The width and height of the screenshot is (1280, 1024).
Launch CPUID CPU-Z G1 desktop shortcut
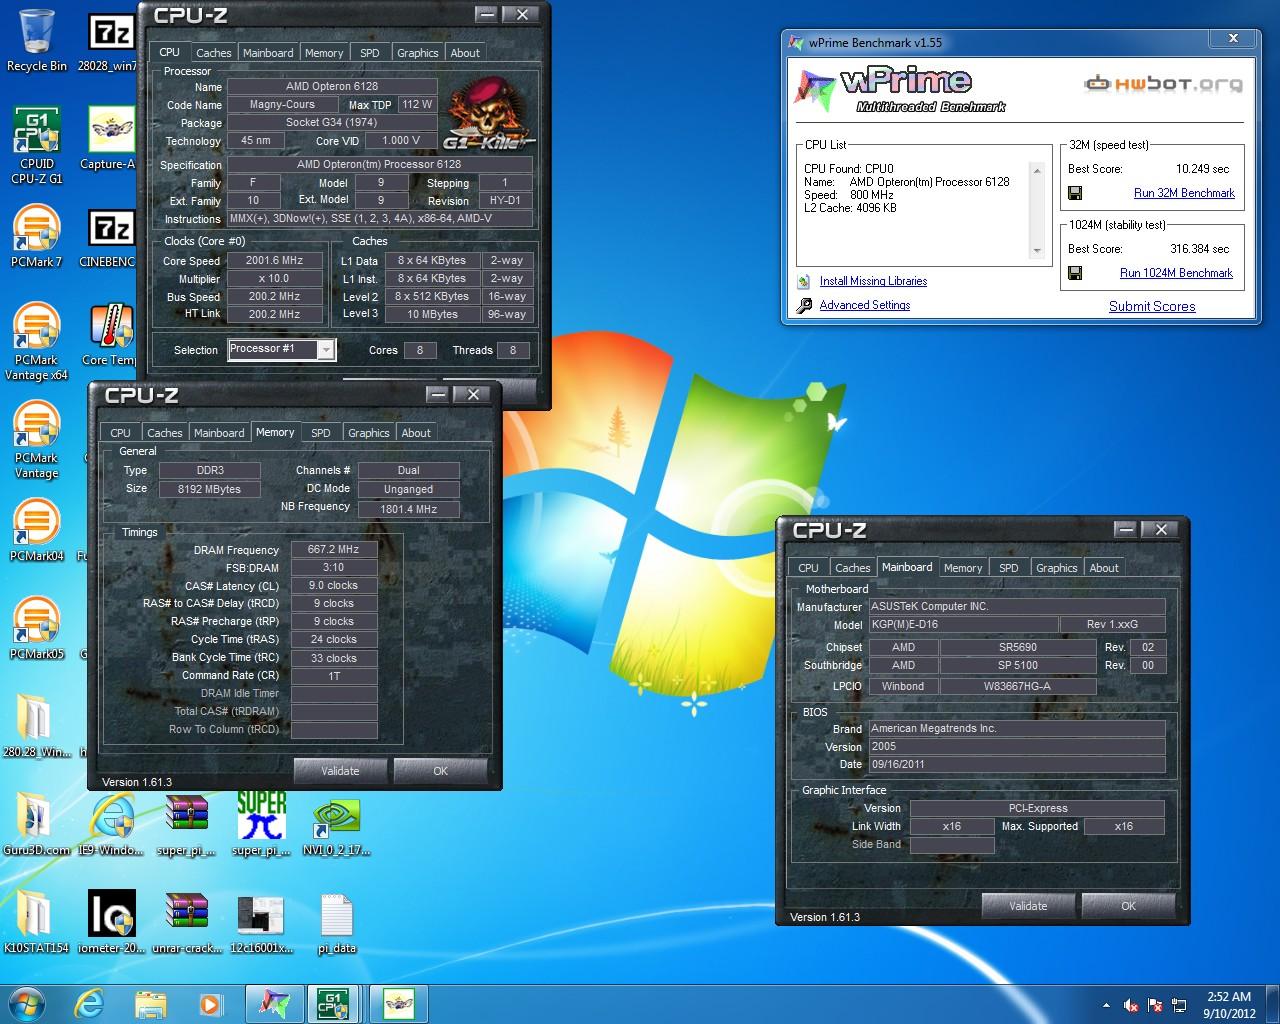click(x=36, y=145)
